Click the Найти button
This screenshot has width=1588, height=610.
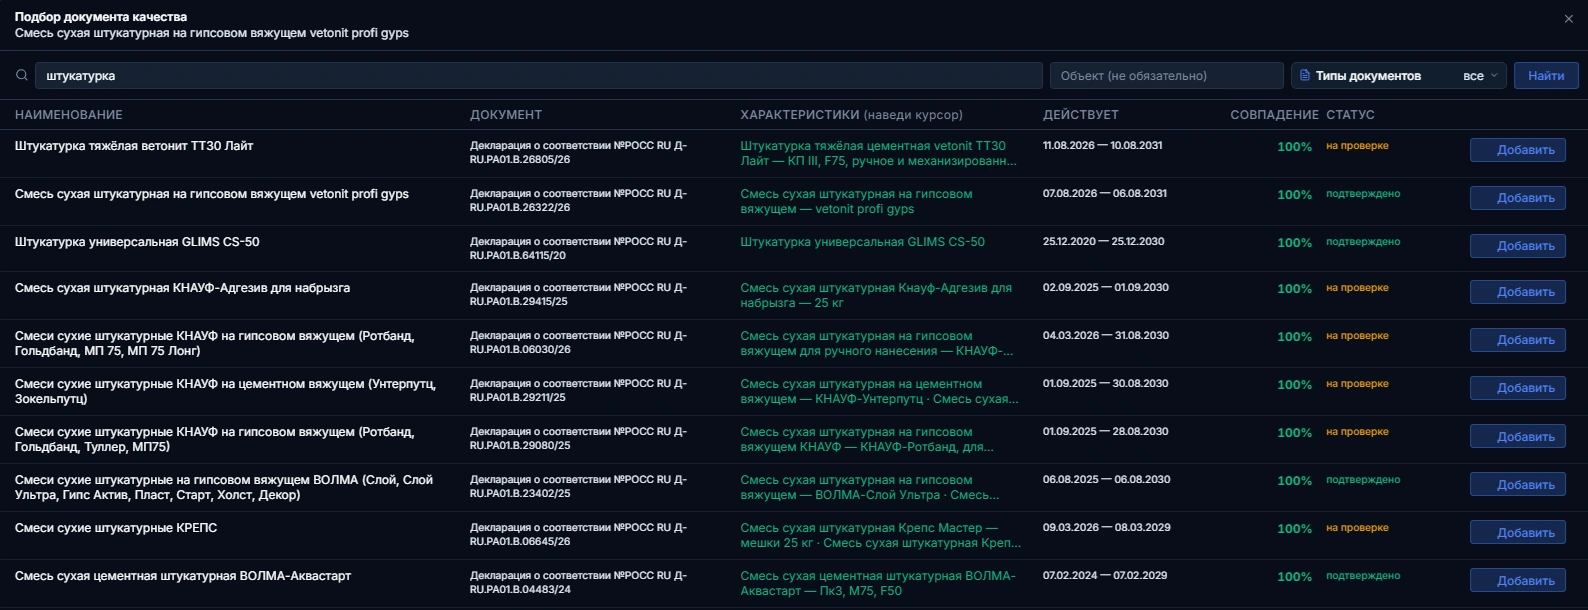tap(1546, 76)
